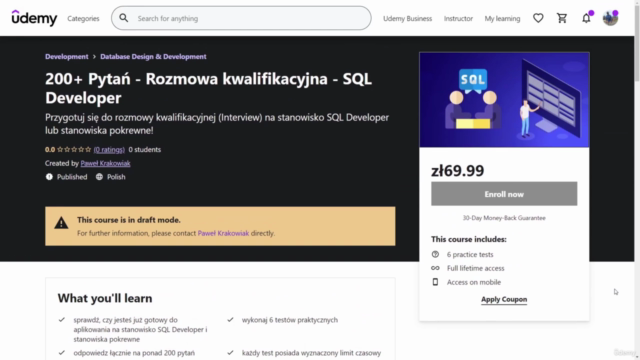This screenshot has width=640, height=360.
Task: Click checkmark beside 'odpowiedz łącznie na ponad 200'
Action: pos(62,353)
